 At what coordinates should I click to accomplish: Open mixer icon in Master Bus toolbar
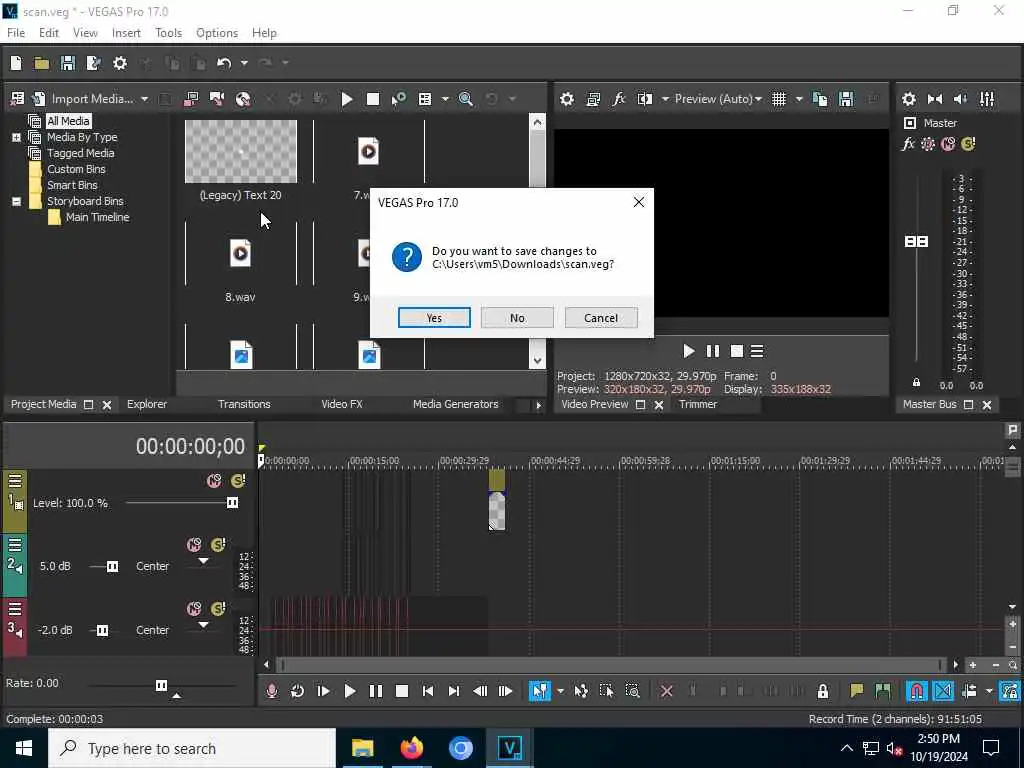(987, 99)
